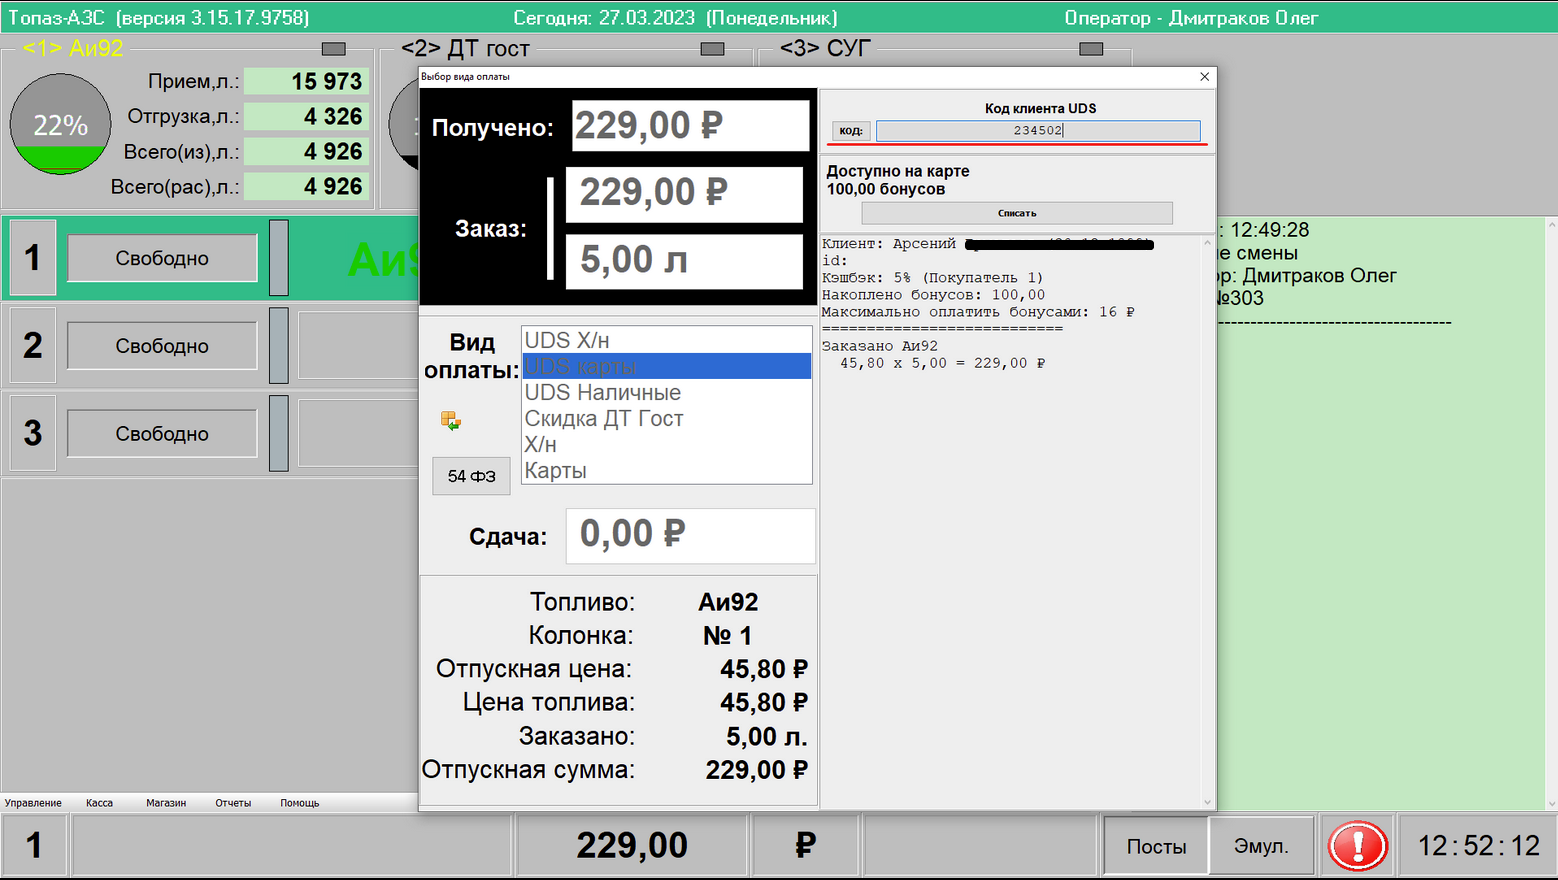Click the Отгрузка value 4 326
This screenshot has width=1558, height=880.
click(x=306, y=116)
